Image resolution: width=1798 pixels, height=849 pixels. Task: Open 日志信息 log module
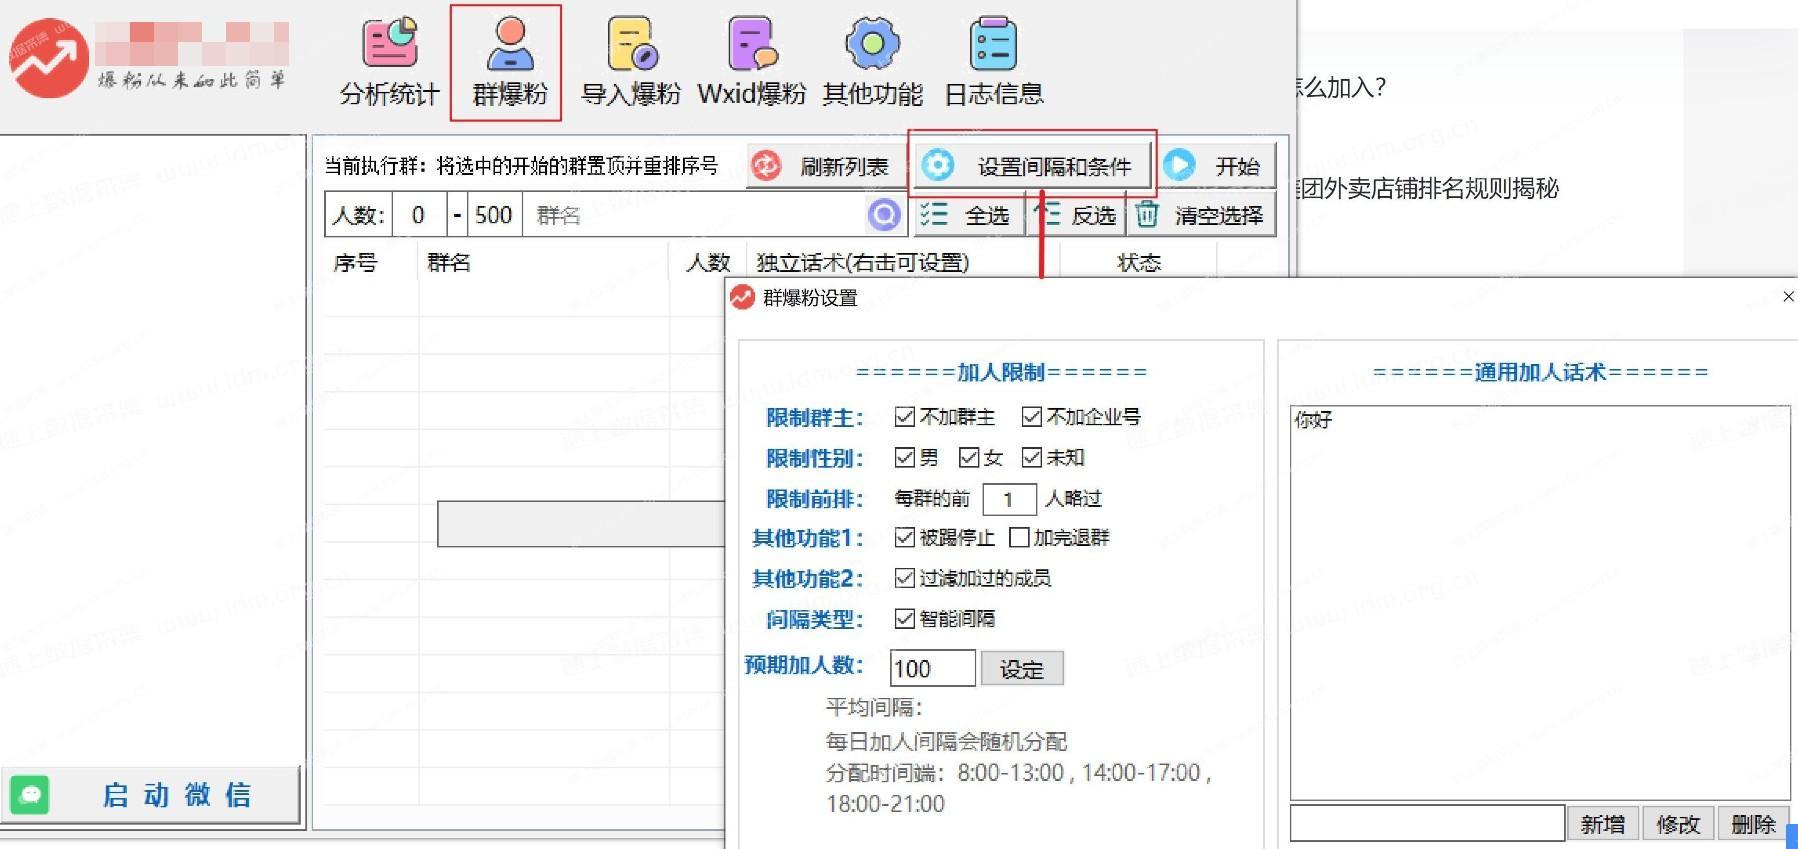[994, 62]
